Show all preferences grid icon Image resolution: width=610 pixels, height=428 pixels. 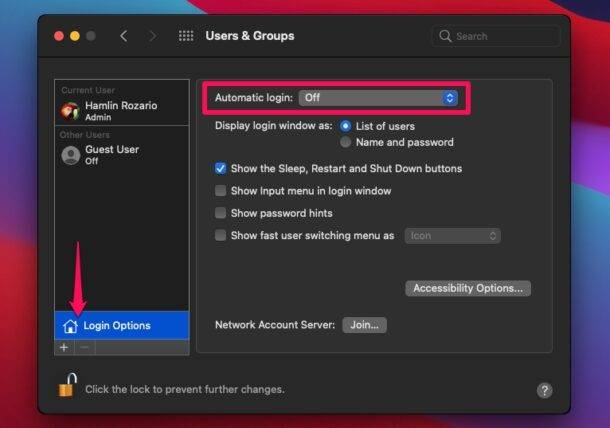[x=186, y=36]
